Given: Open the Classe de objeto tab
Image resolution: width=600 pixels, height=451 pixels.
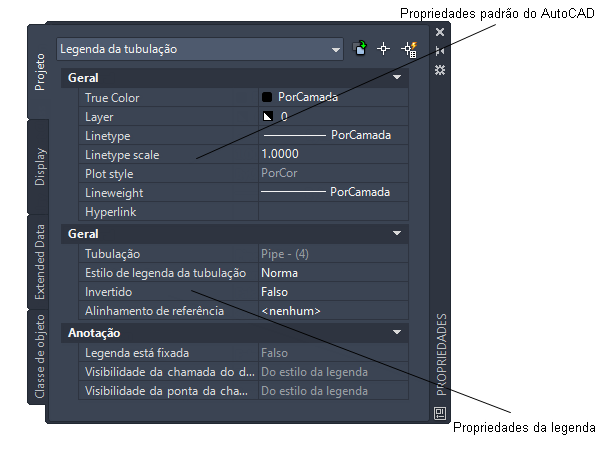Looking at the screenshot, I should [x=39, y=357].
